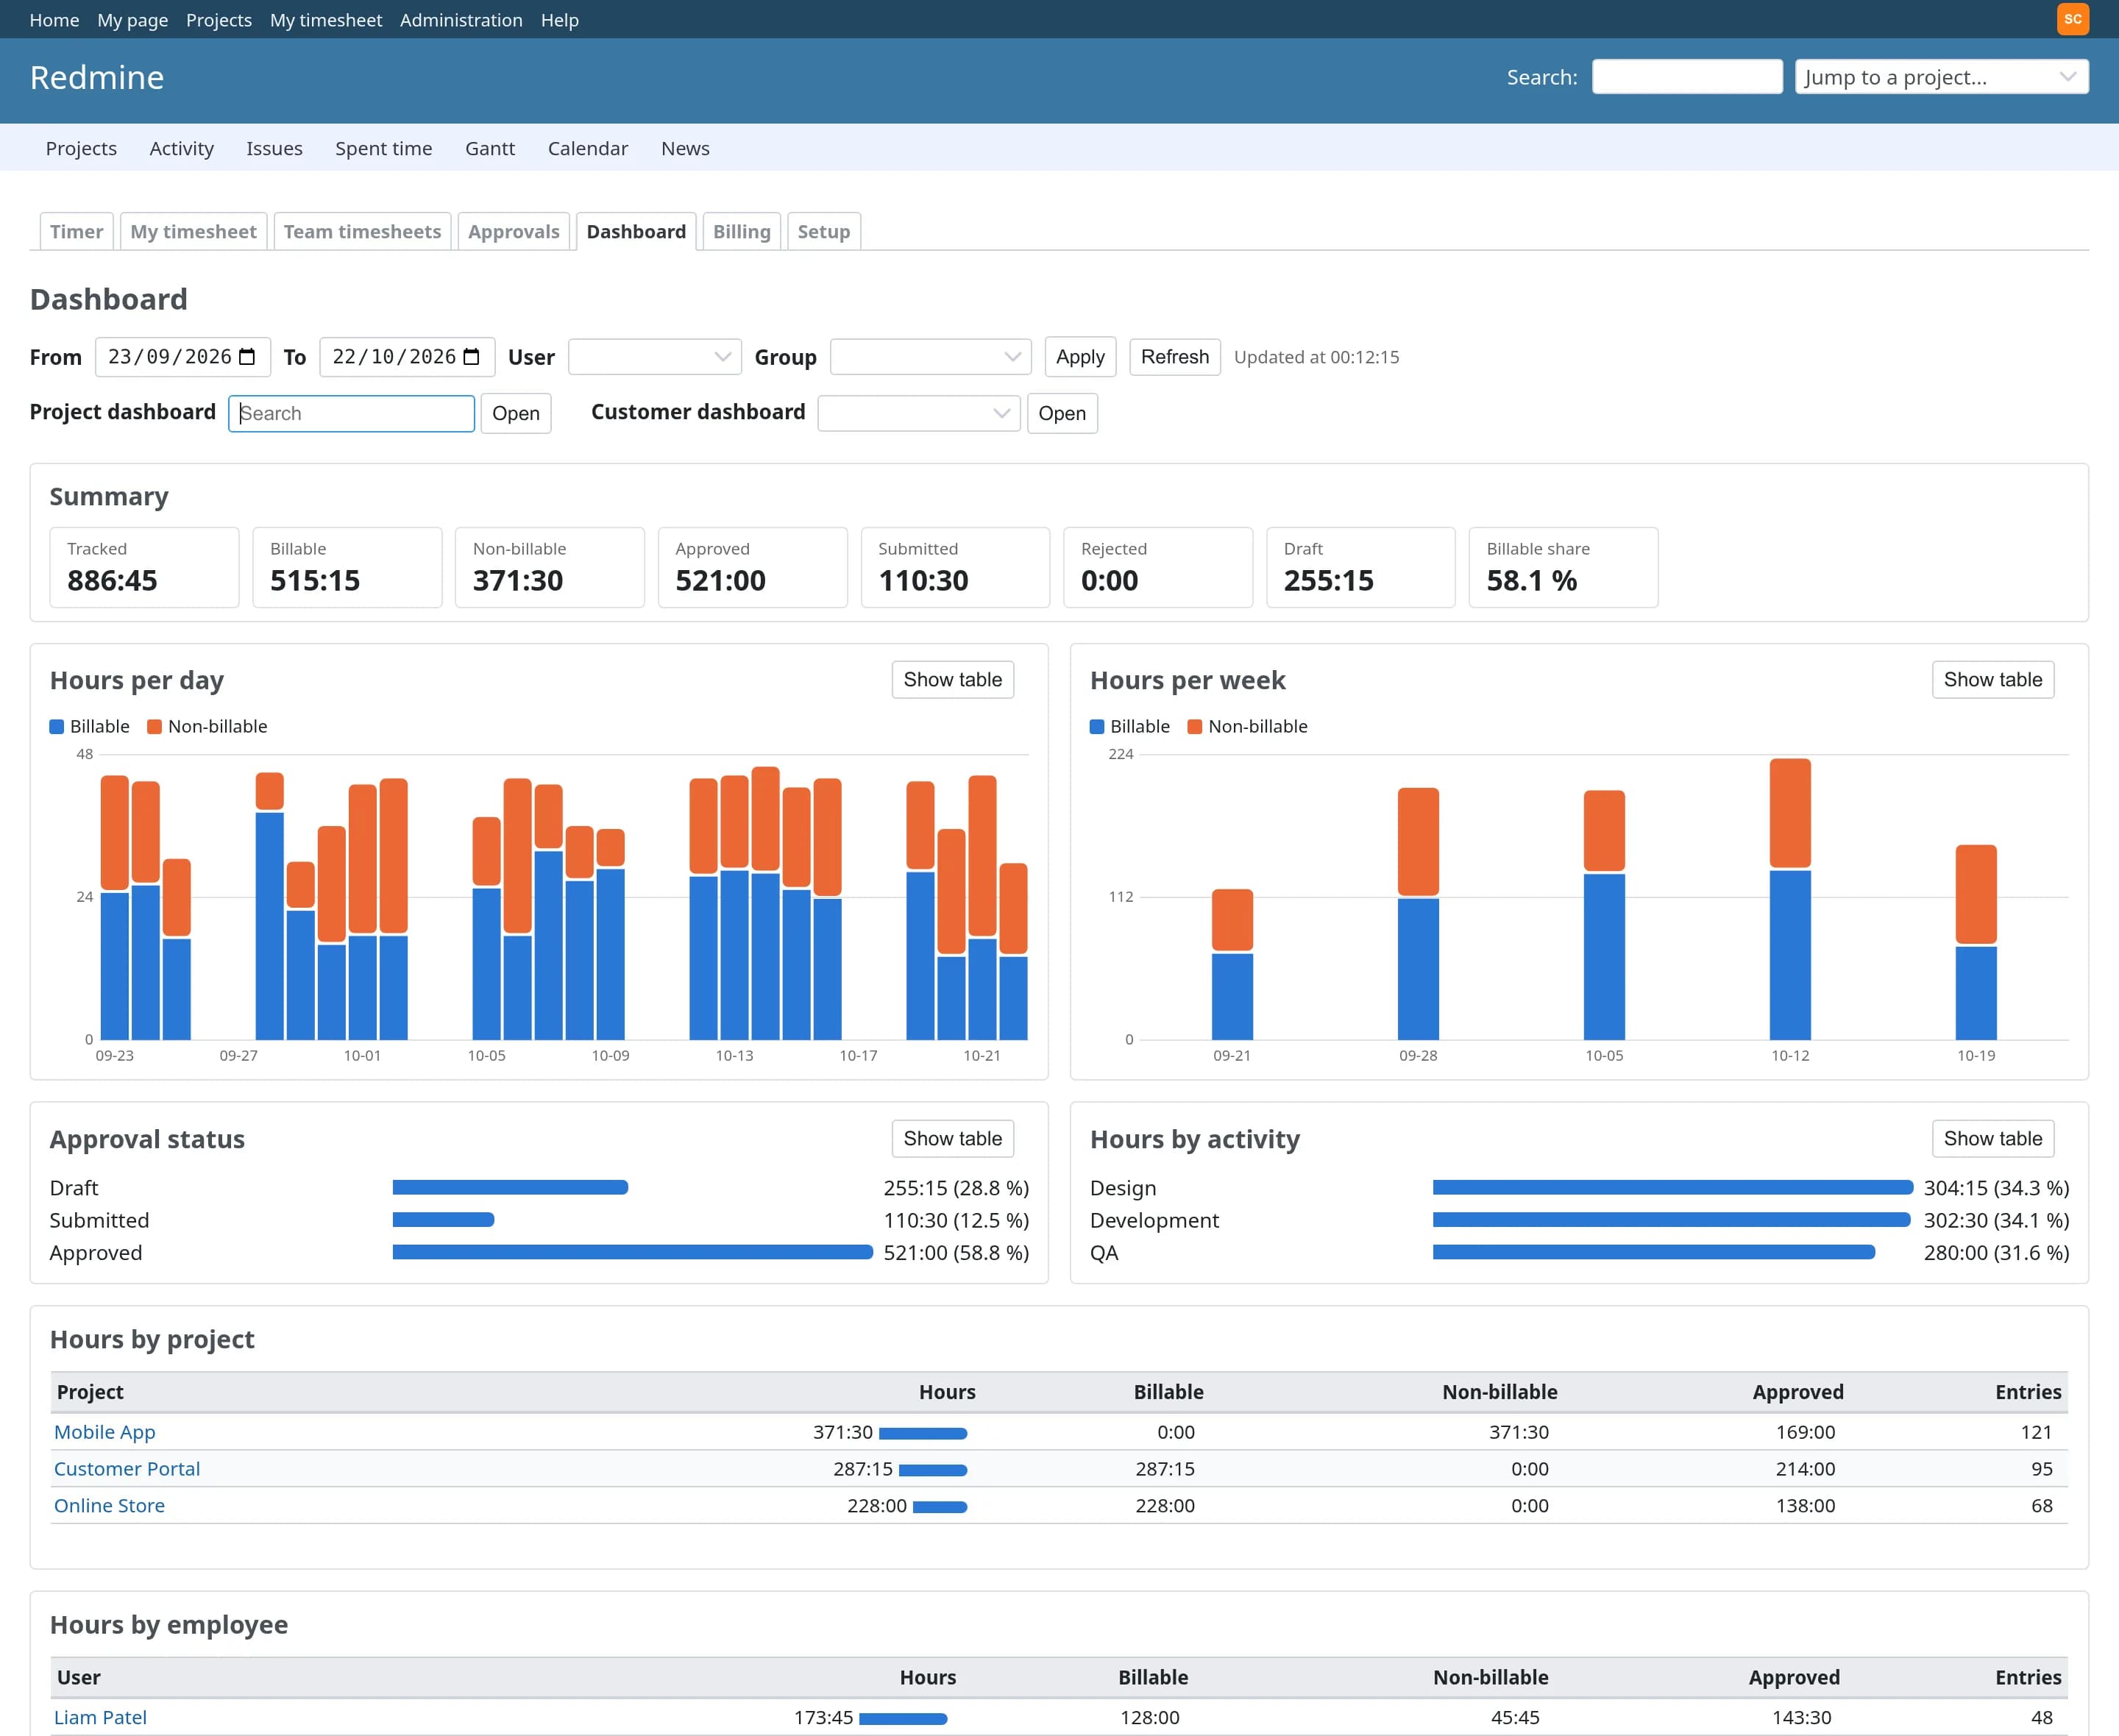Open the Team timesheets tab
The image size is (2119, 1736).
tap(362, 231)
